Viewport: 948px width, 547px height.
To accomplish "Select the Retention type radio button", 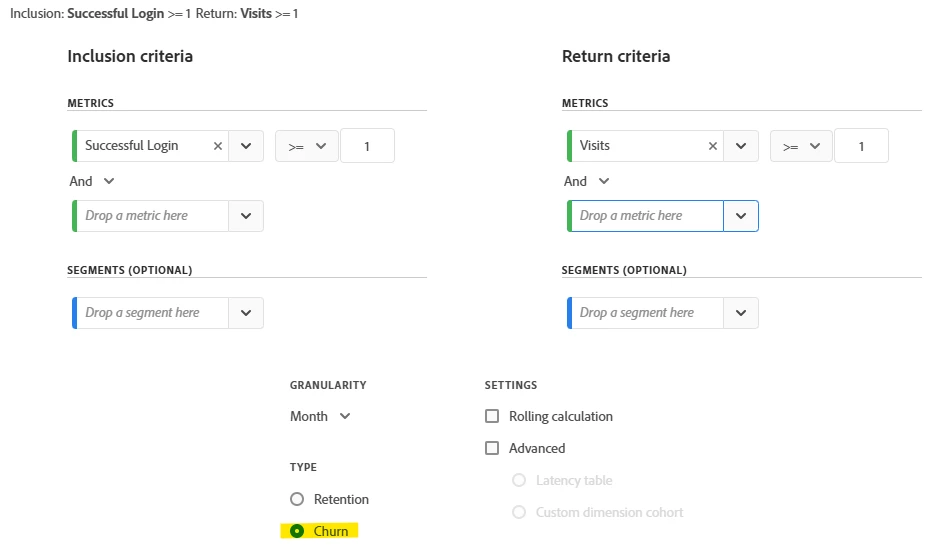I will (x=297, y=499).
